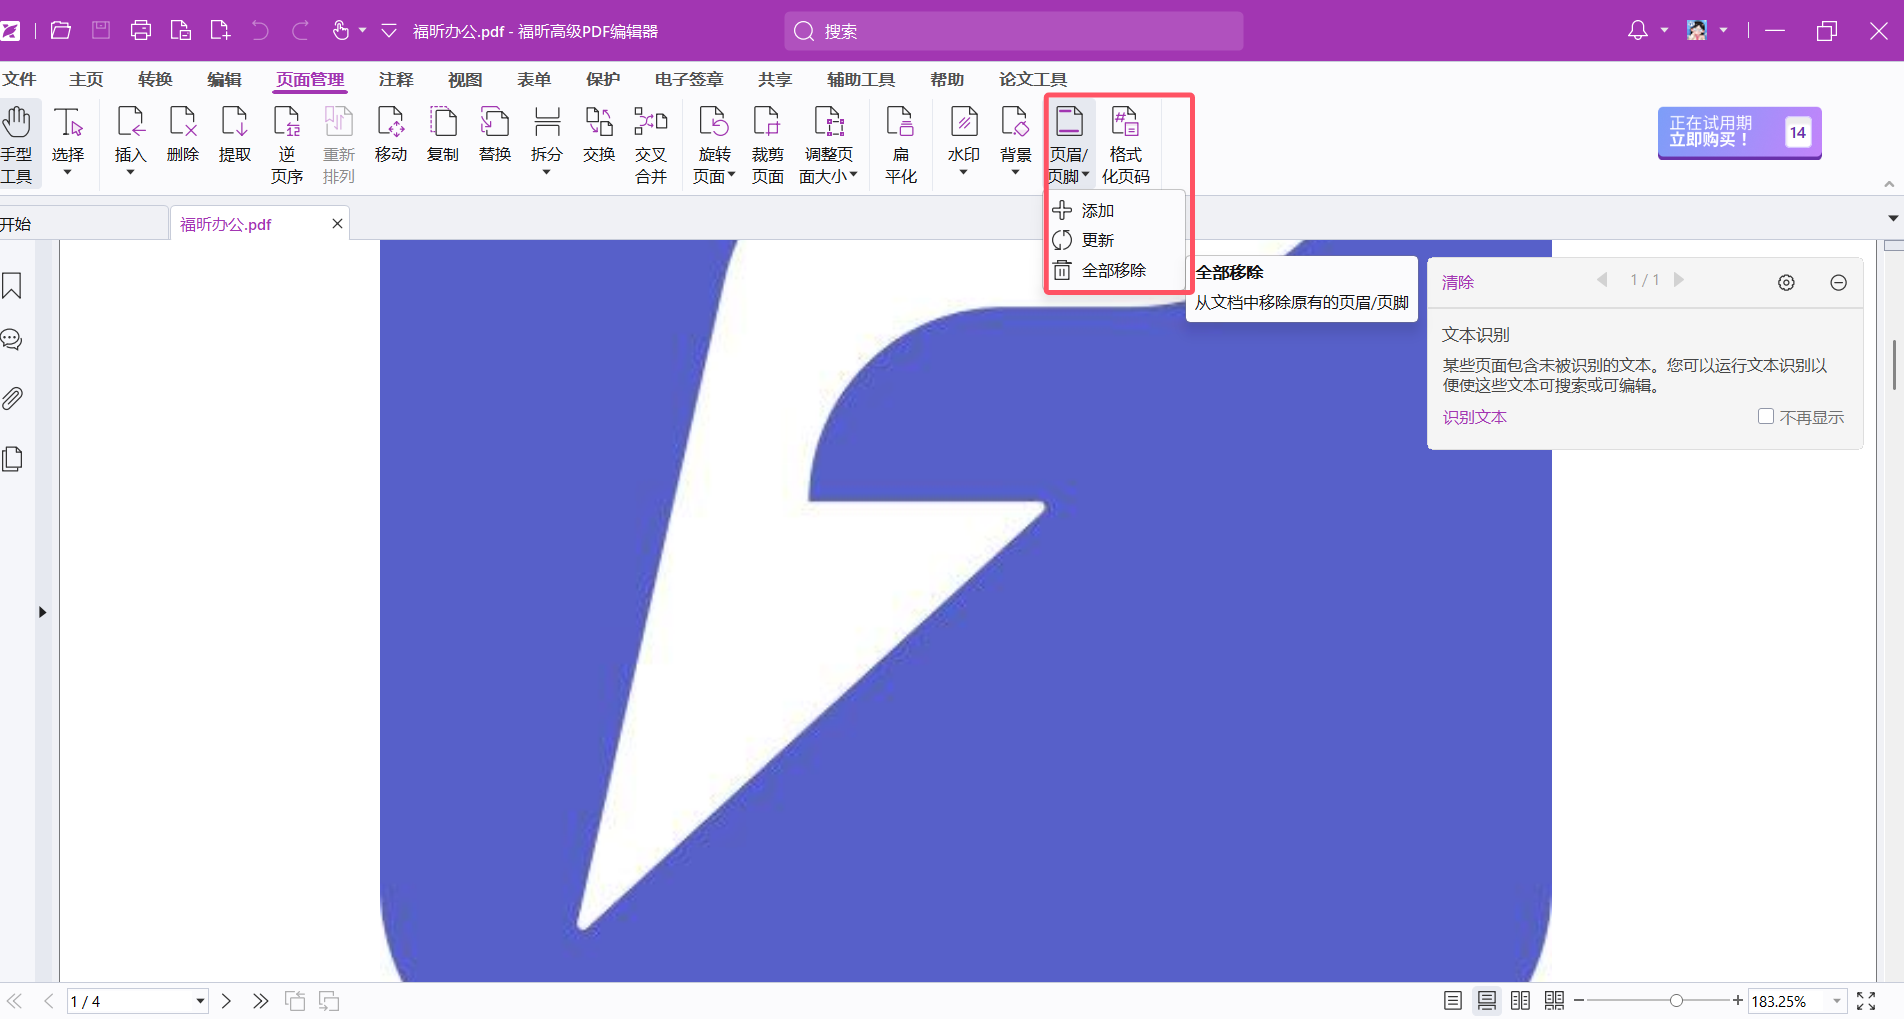This screenshot has height=1019, width=1904.
Task: Check the 不再显示 checkbox
Action: (x=1766, y=417)
